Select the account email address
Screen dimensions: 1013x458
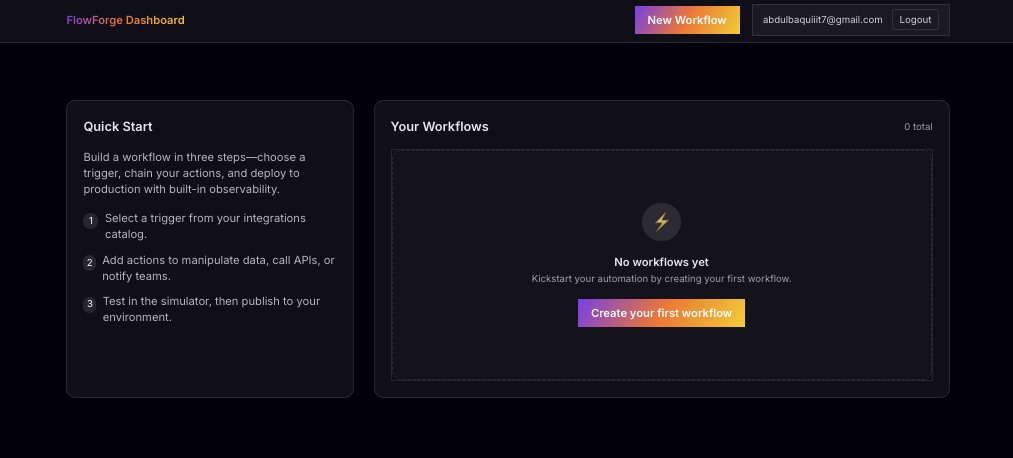tap(822, 20)
